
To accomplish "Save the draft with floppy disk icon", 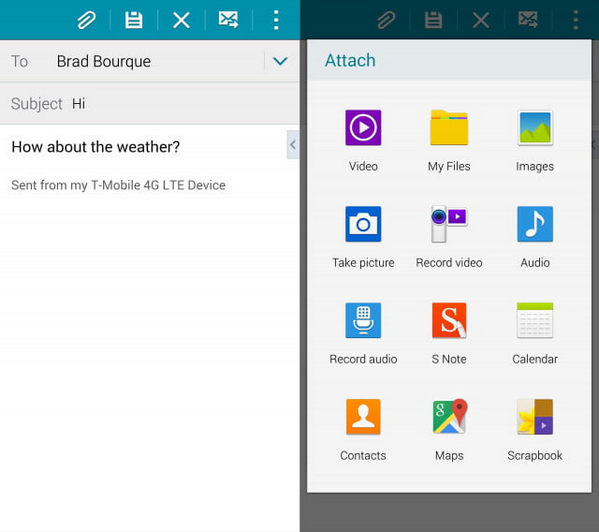I will [x=134, y=20].
